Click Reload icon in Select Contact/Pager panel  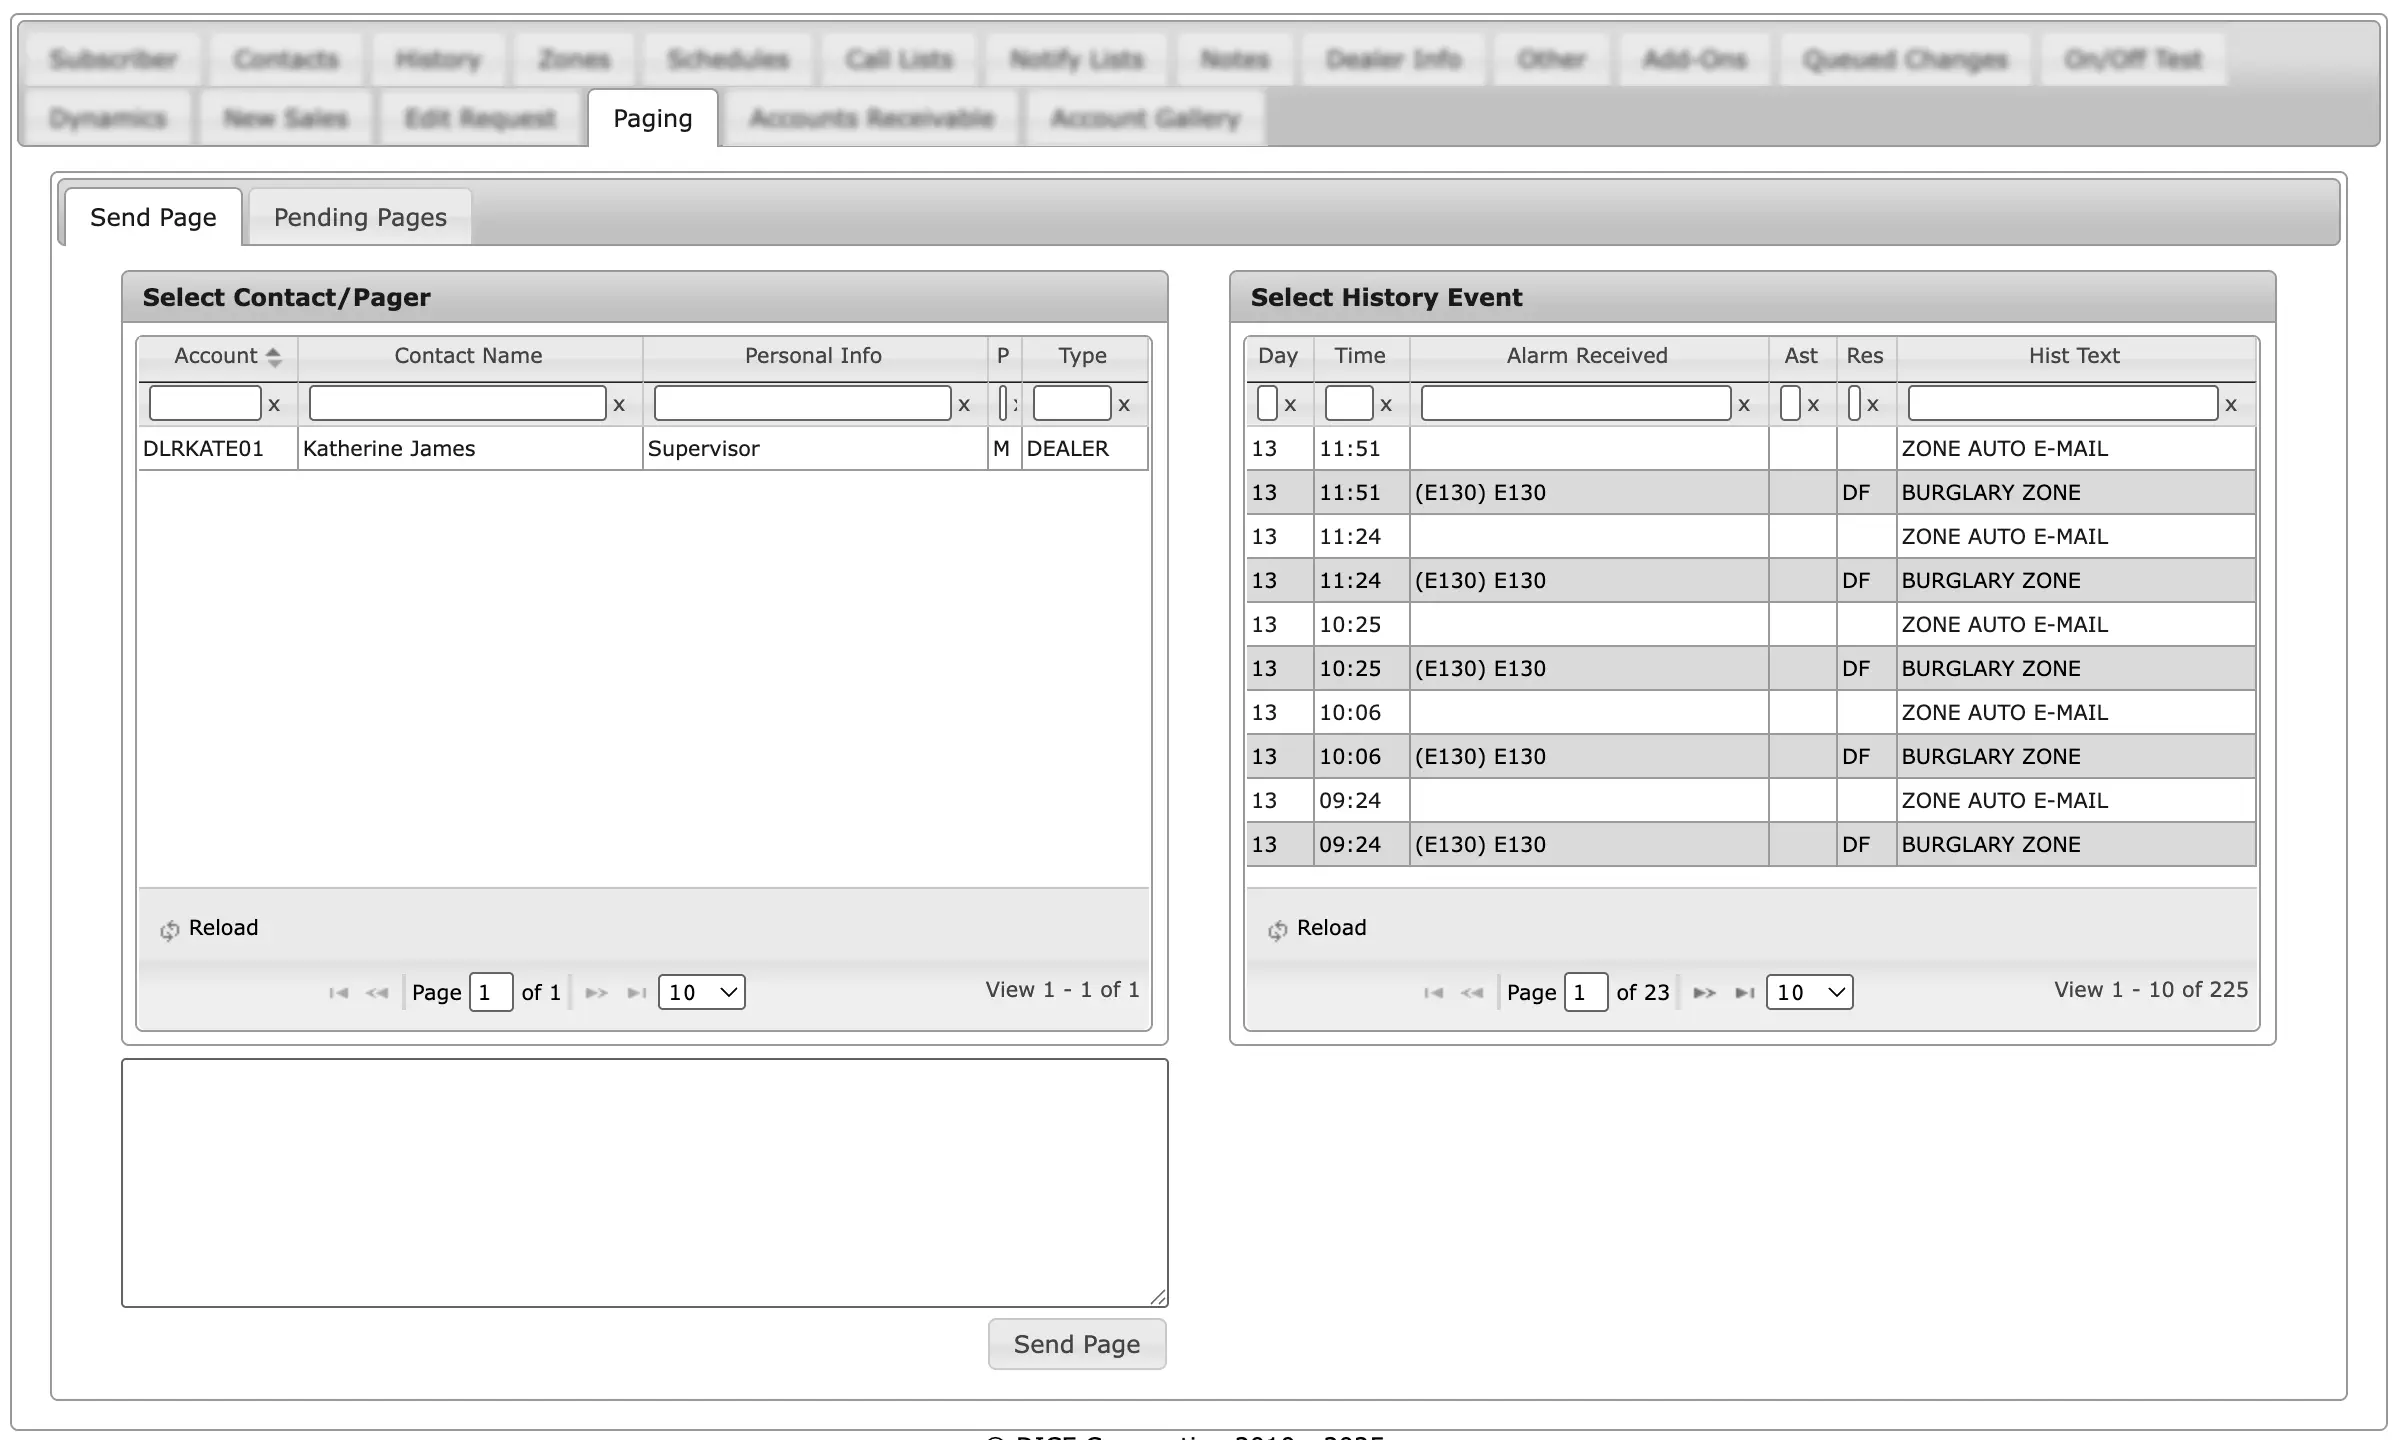169,930
